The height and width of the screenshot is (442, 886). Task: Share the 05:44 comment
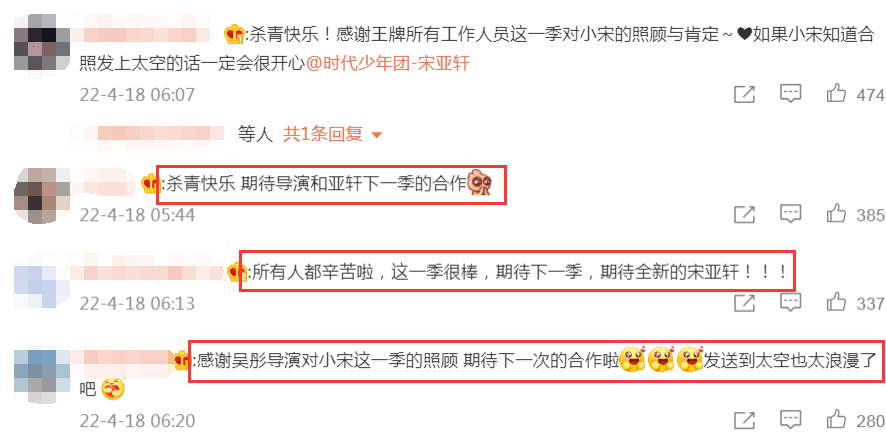[x=744, y=214]
